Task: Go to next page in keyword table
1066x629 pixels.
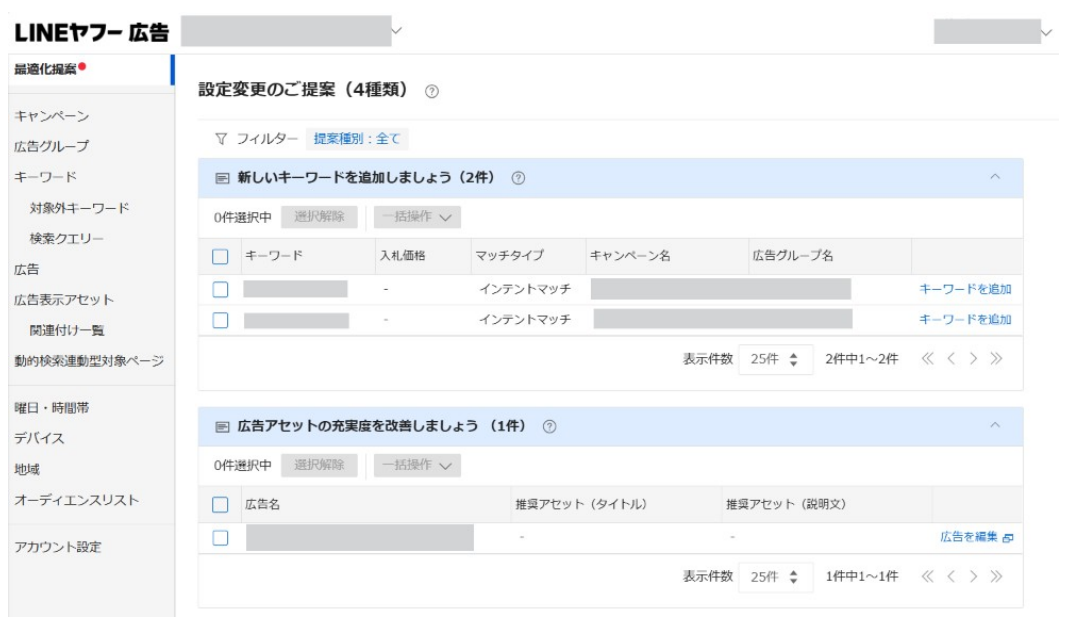Action: [973, 358]
